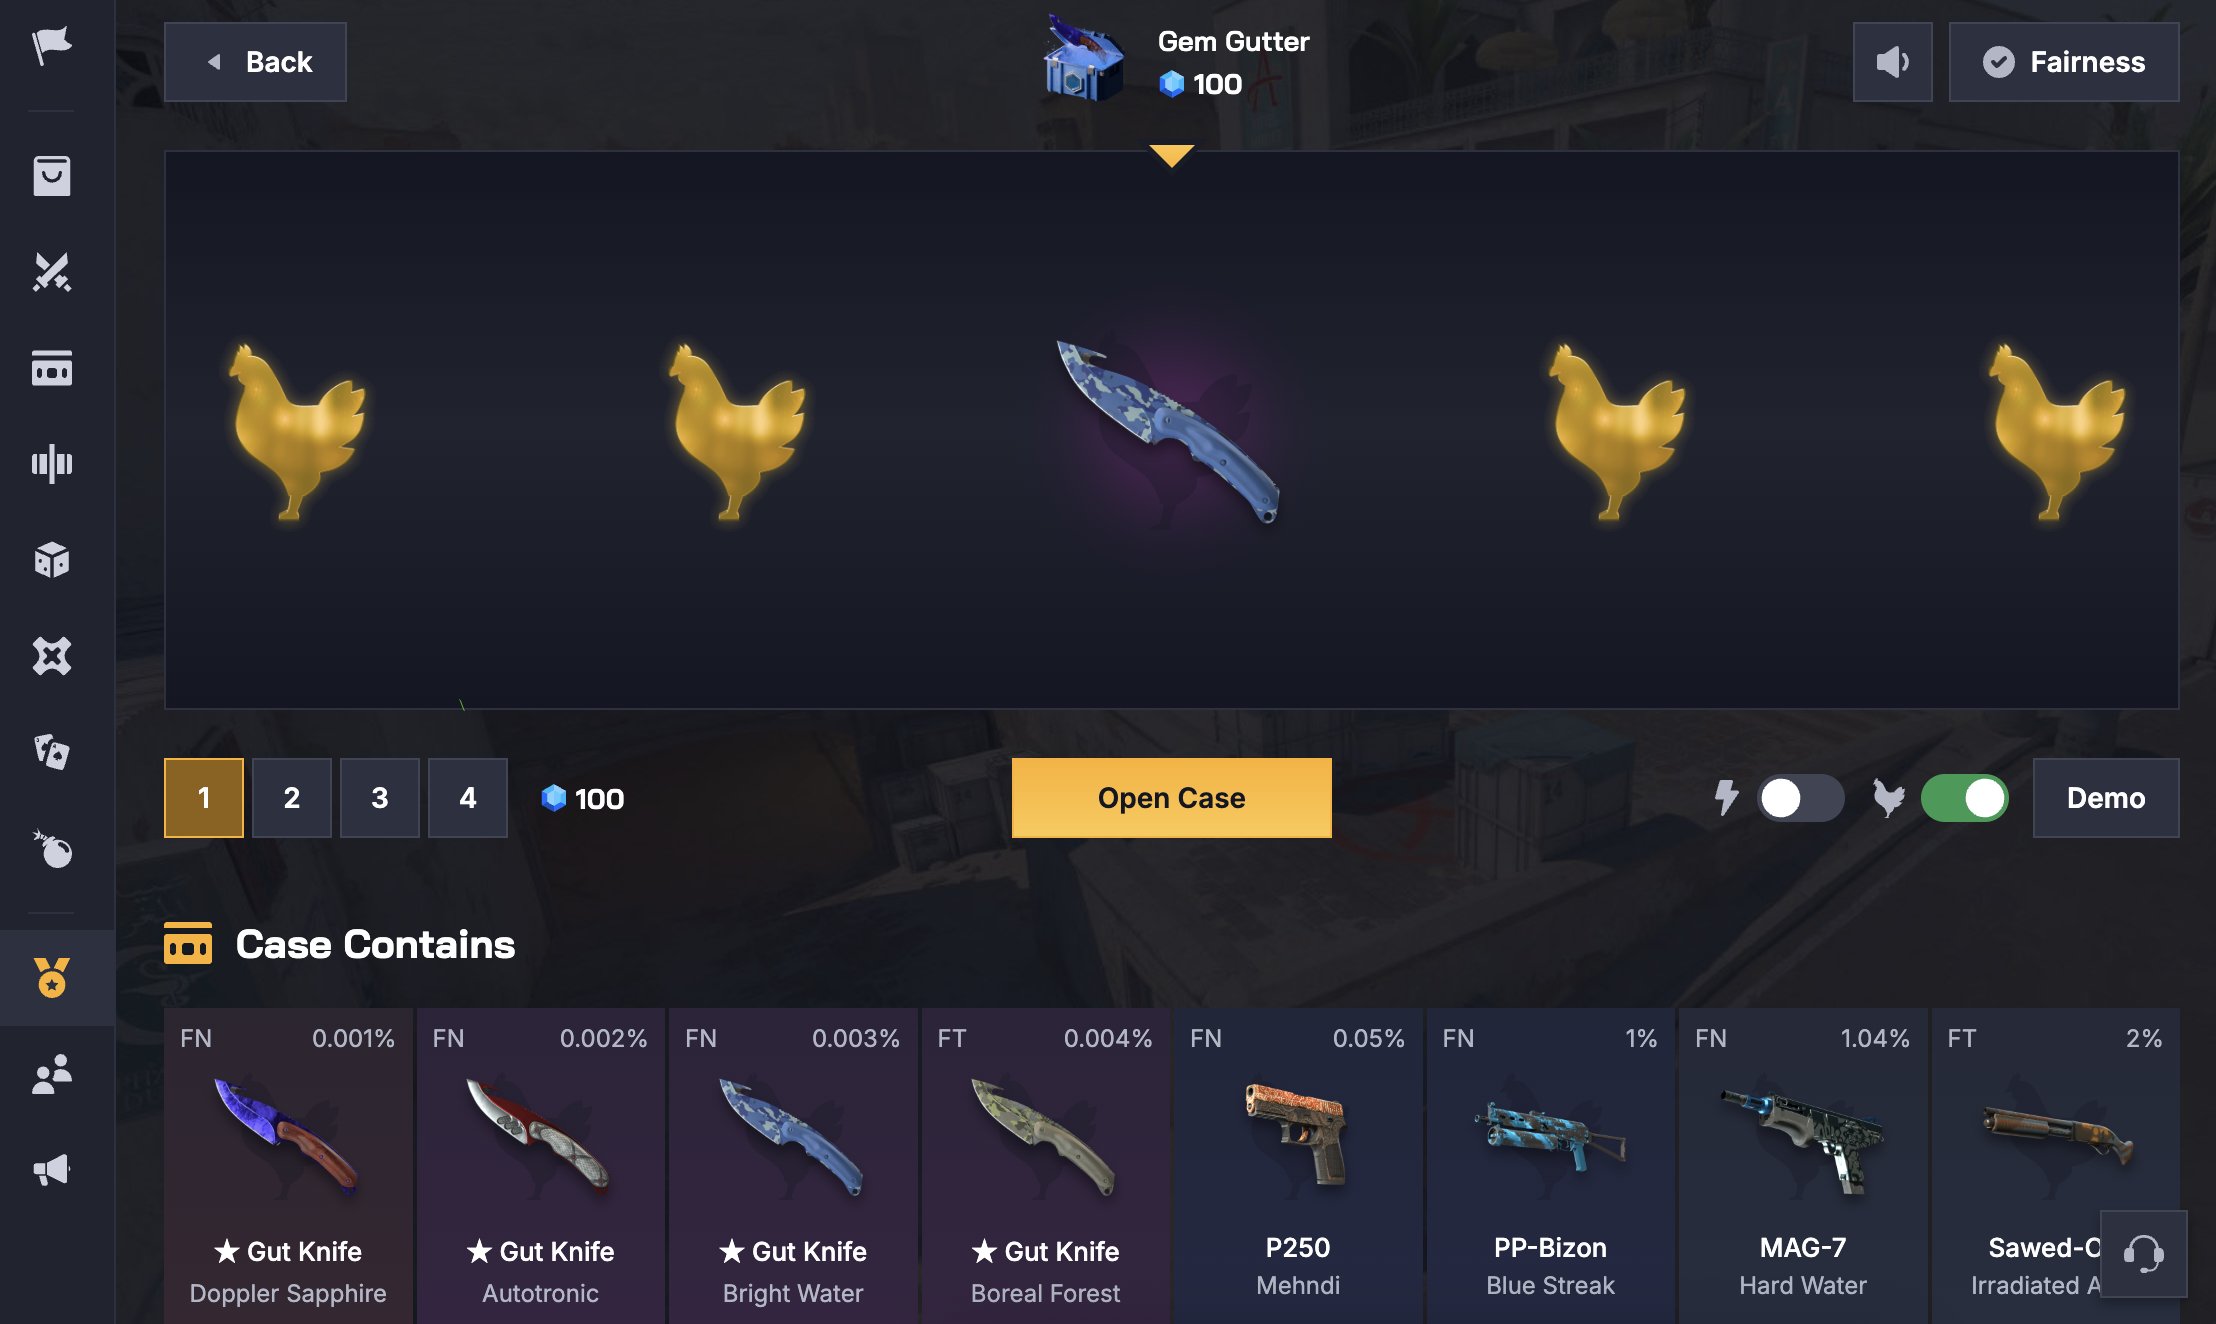Screen dimensions: 2216x1324
Task: Disable the chicken animation toggle
Action: 1964,798
